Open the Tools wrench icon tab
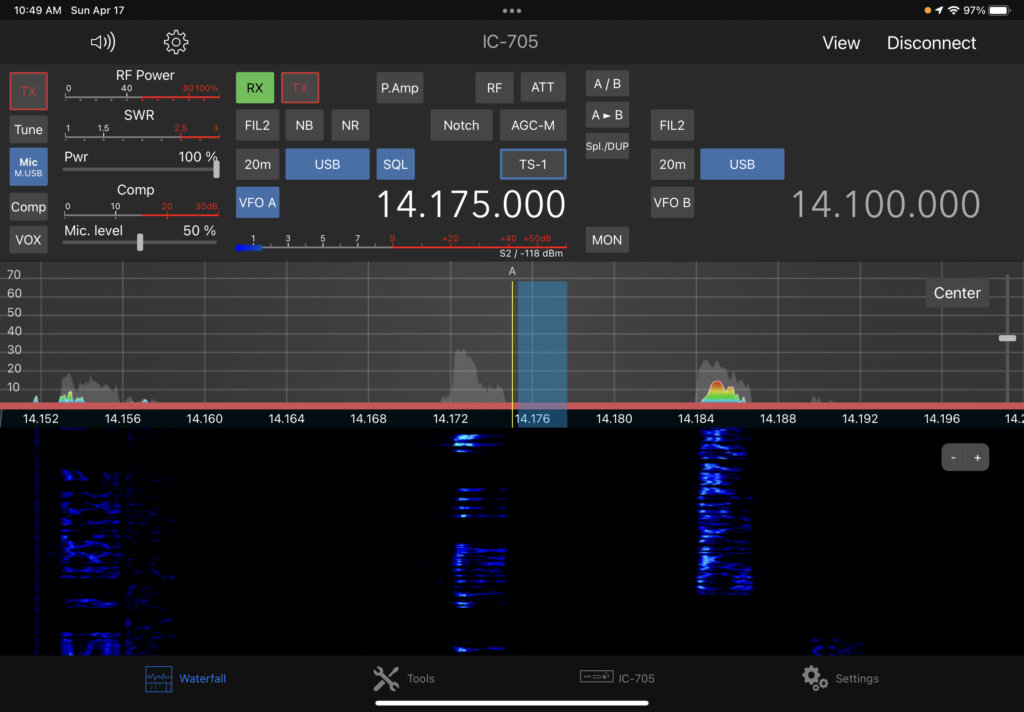The width and height of the screenshot is (1024, 712). (x=386, y=679)
